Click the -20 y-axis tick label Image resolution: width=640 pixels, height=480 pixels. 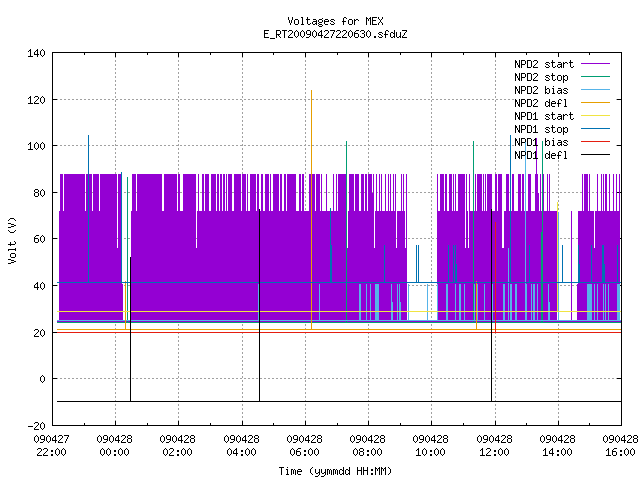36,426
